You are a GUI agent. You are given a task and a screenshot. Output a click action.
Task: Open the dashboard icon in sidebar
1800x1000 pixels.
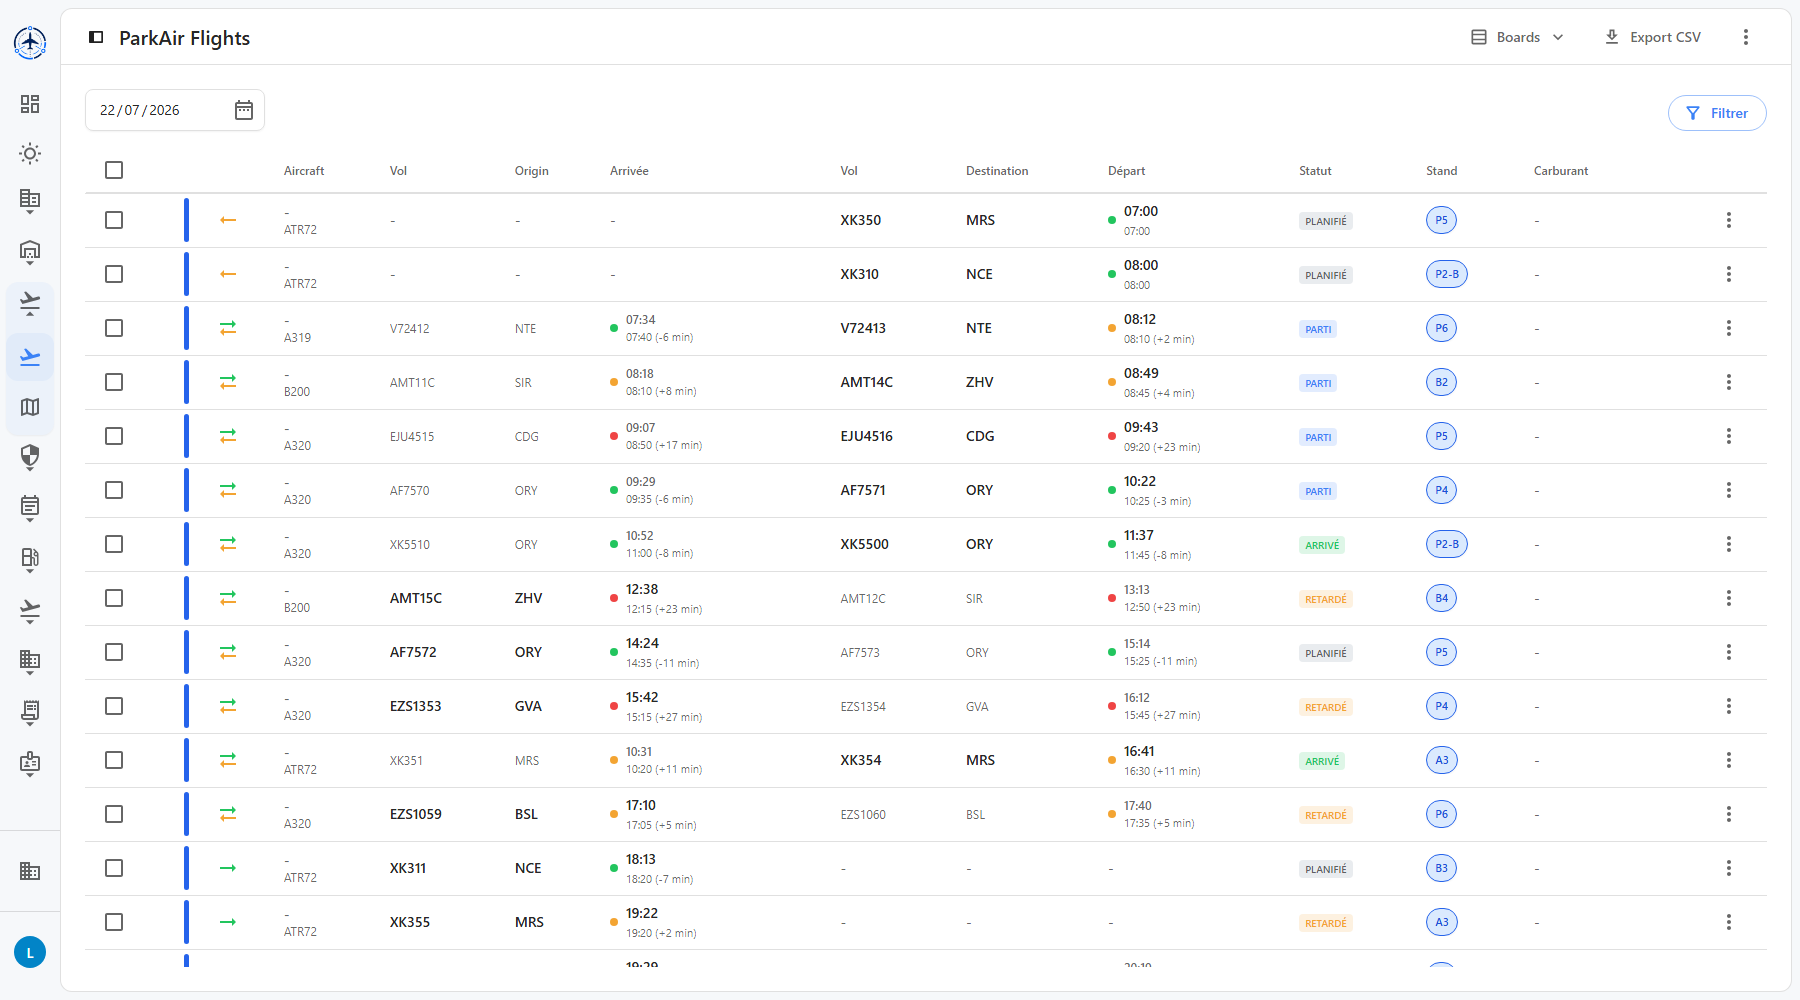[30, 104]
